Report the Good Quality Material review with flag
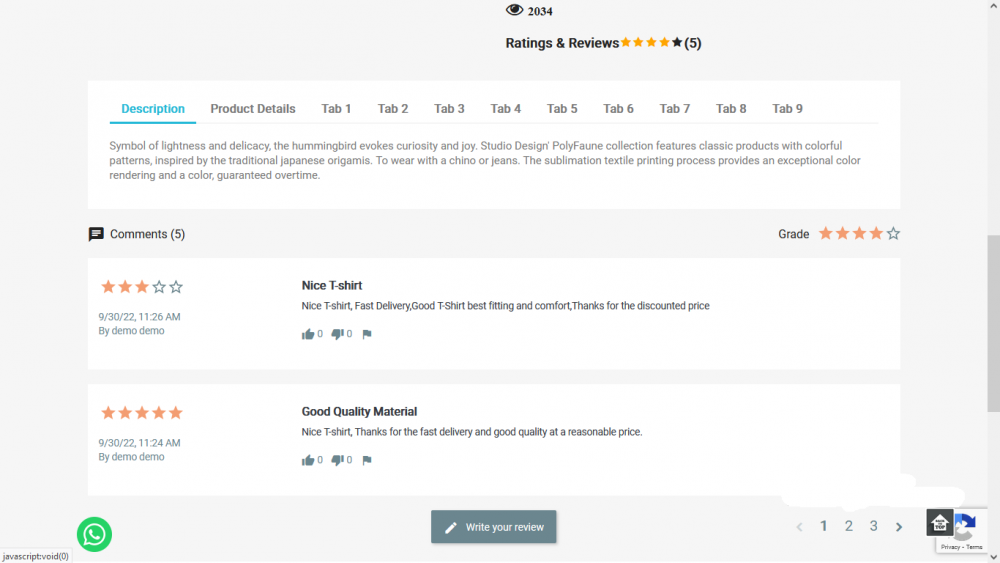Viewport: 1000px width, 563px height. click(367, 460)
